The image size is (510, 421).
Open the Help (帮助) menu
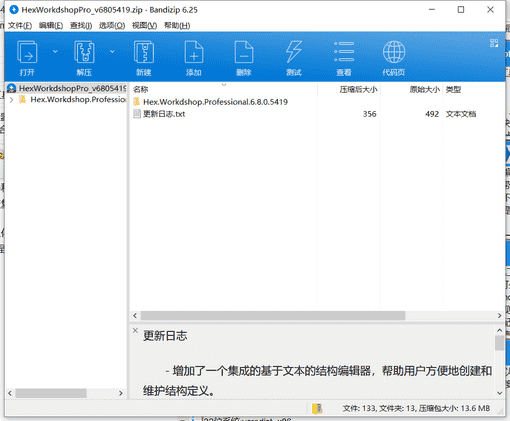click(177, 26)
